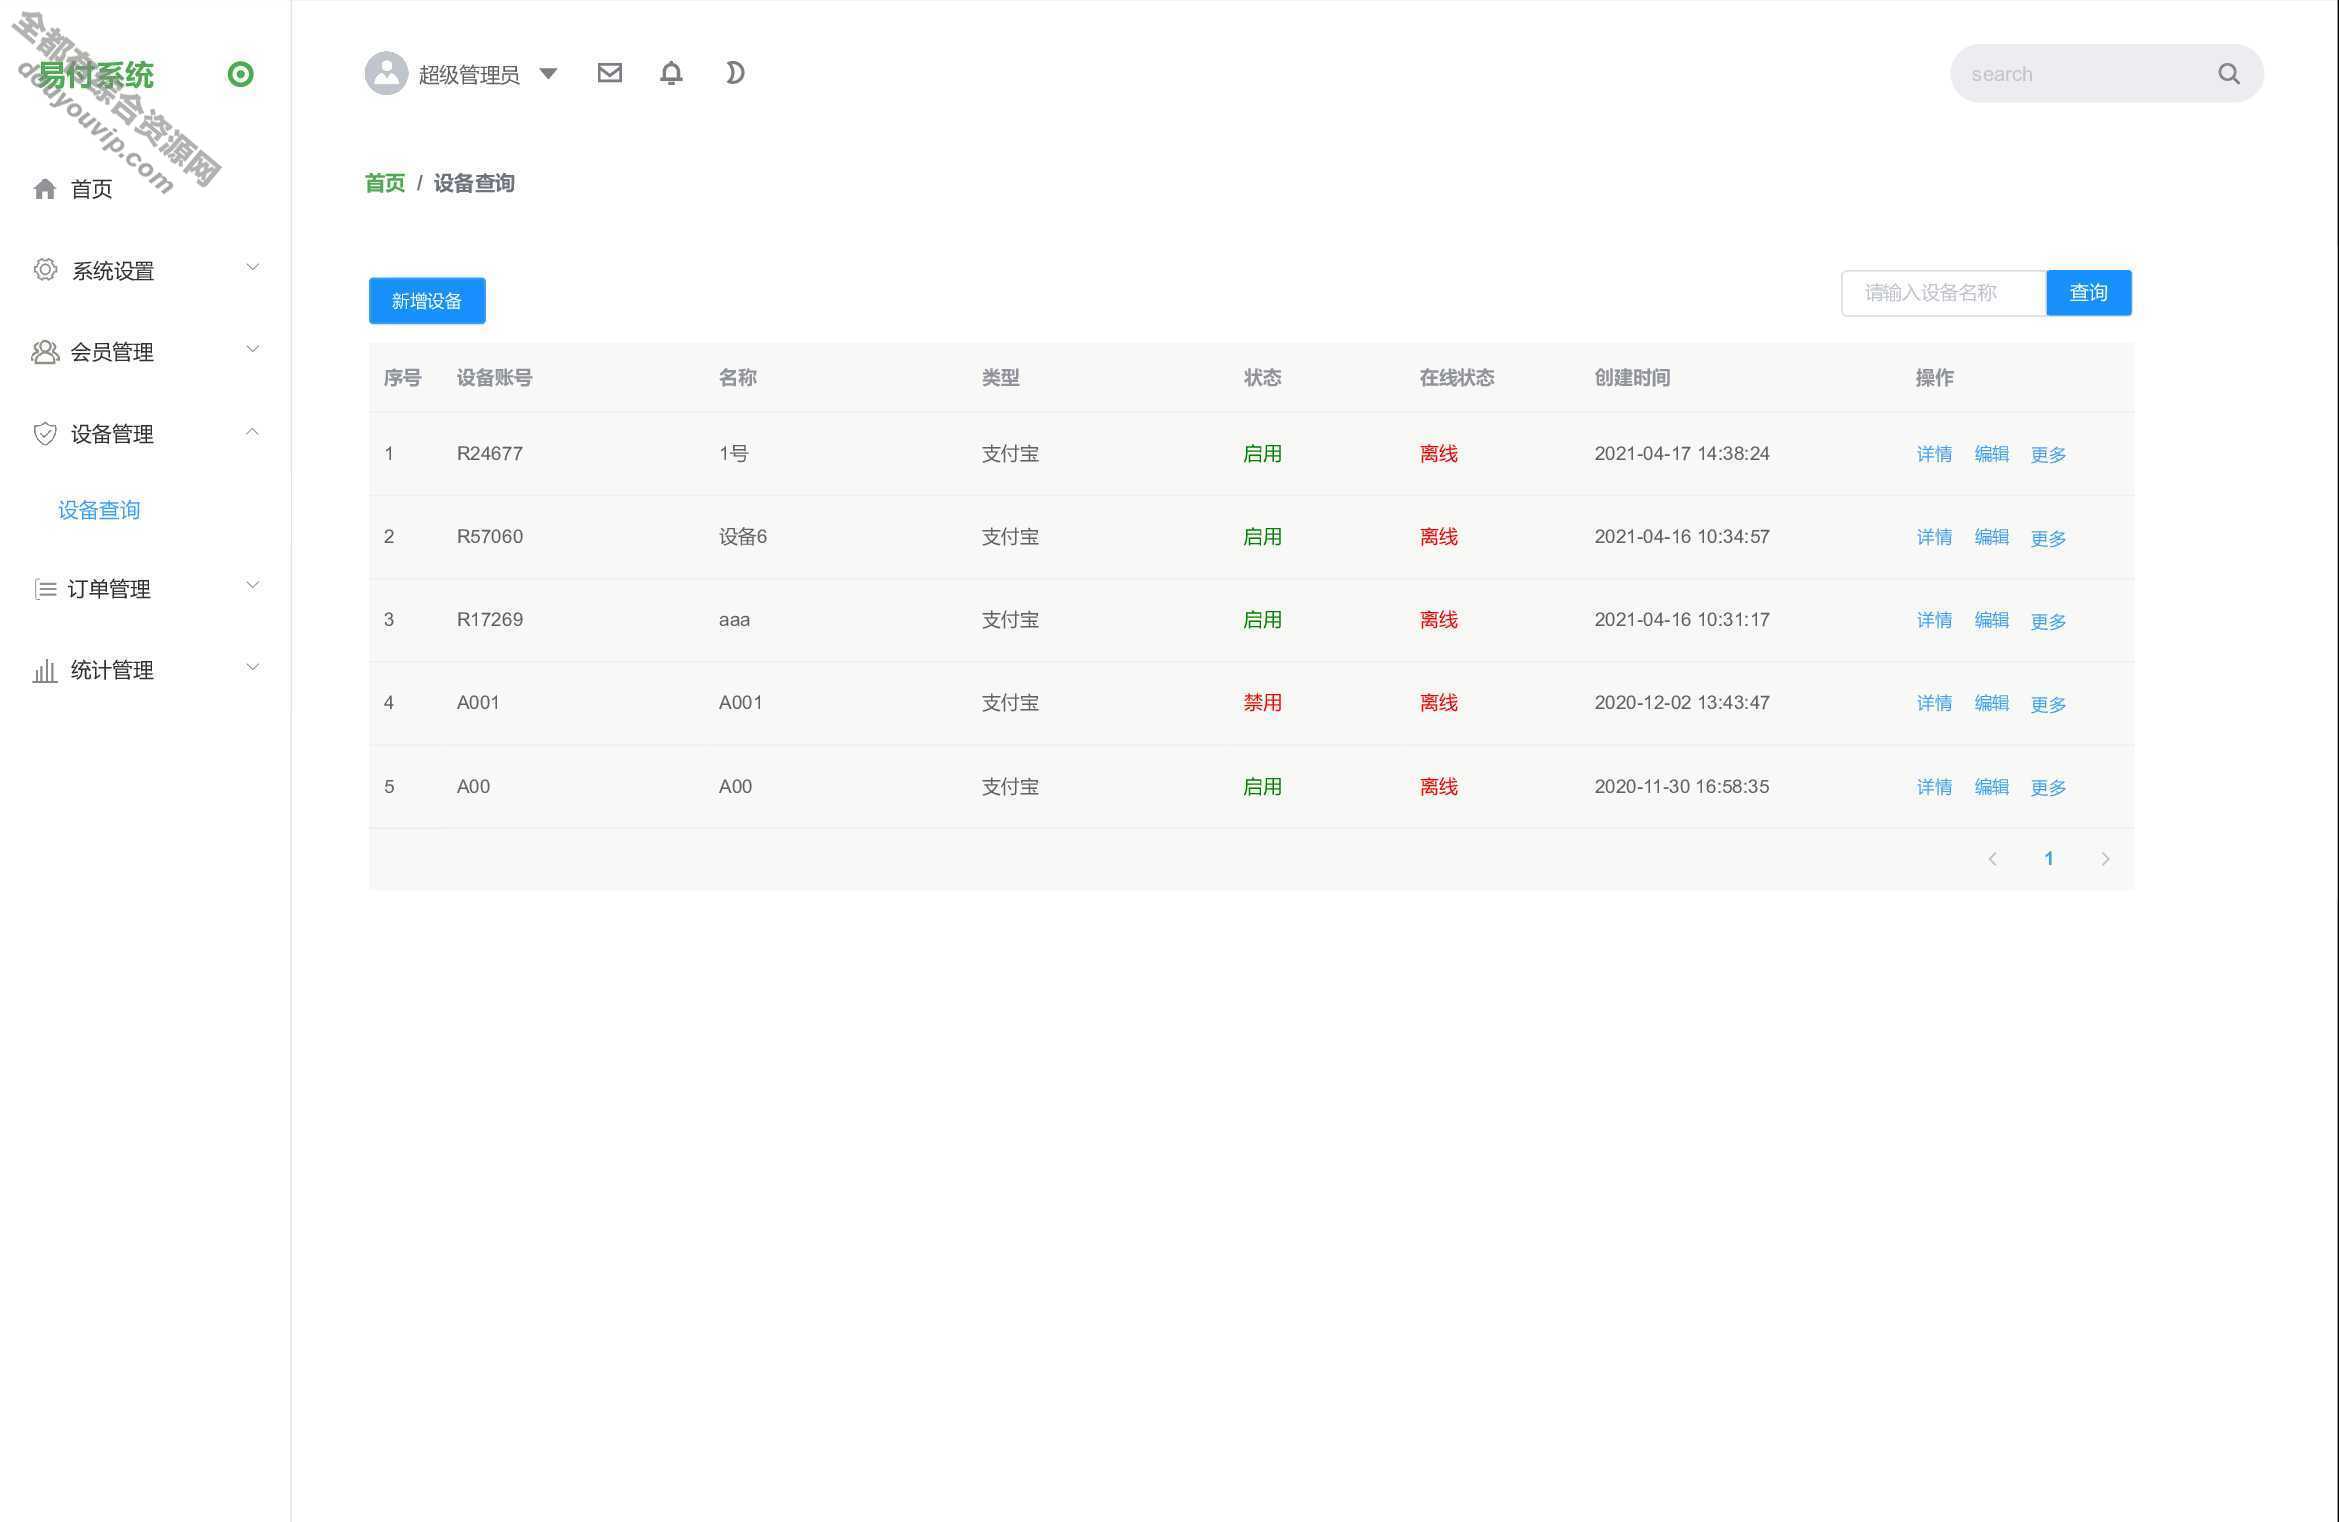
Task: Expand the 订单管理 menu chevron
Action: click(252, 585)
